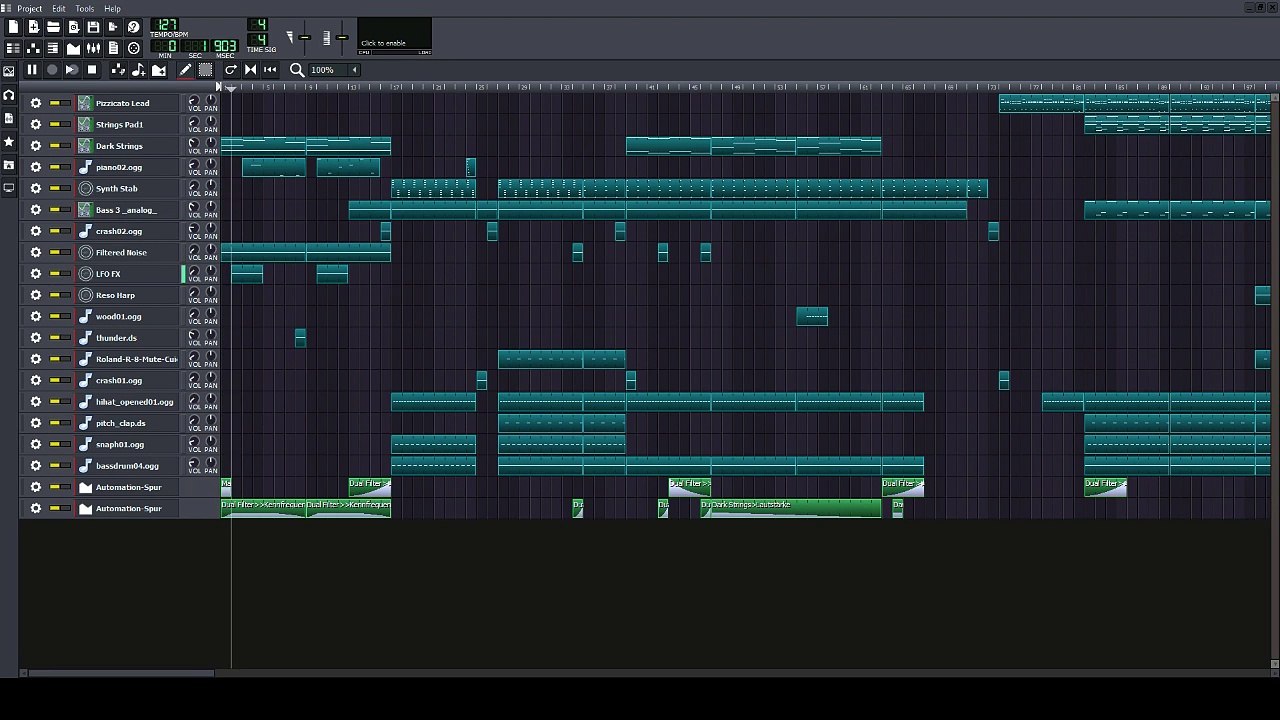
Task: Mute the bassdrum04.ogg track
Action: coord(54,466)
